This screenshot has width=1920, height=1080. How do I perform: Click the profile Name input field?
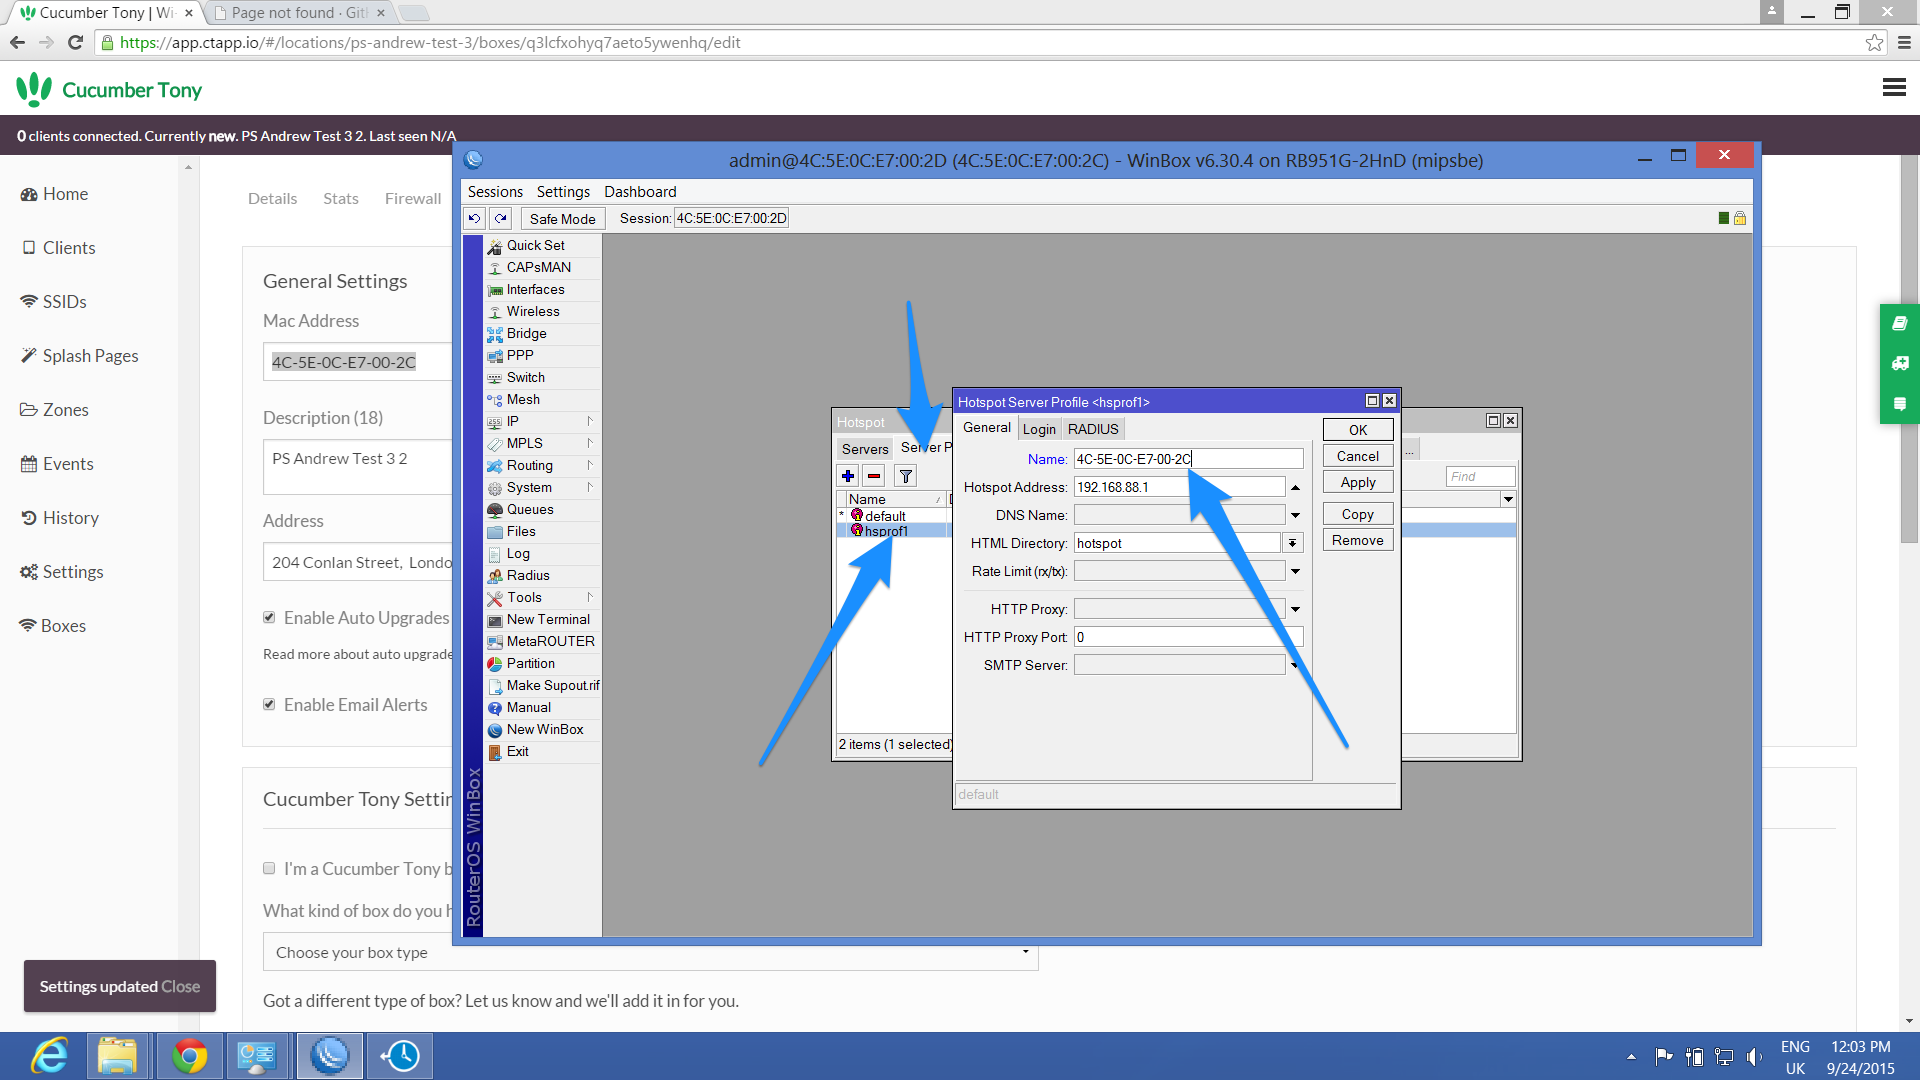pyautogui.click(x=1188, y=459)
